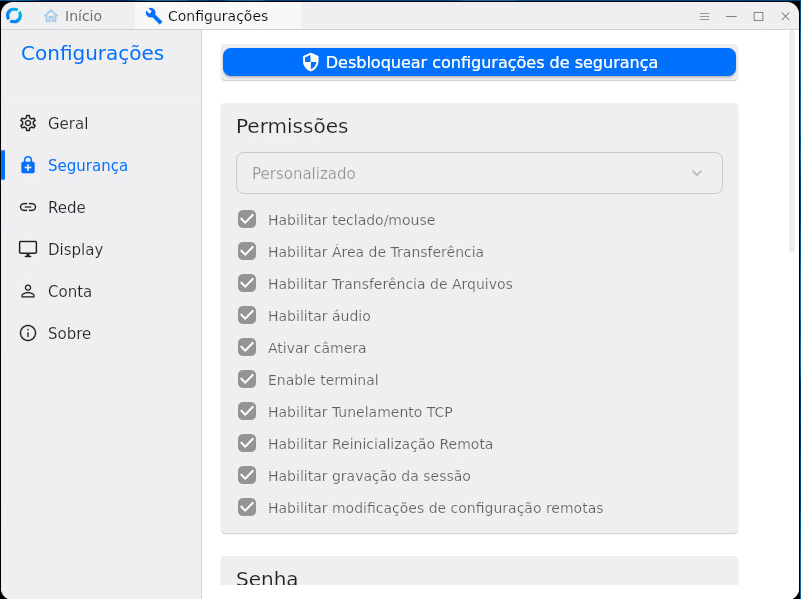The height and width of the screenshot is (599, 801).
Task: Open the Sobre settings section
Action: (69, 334)
